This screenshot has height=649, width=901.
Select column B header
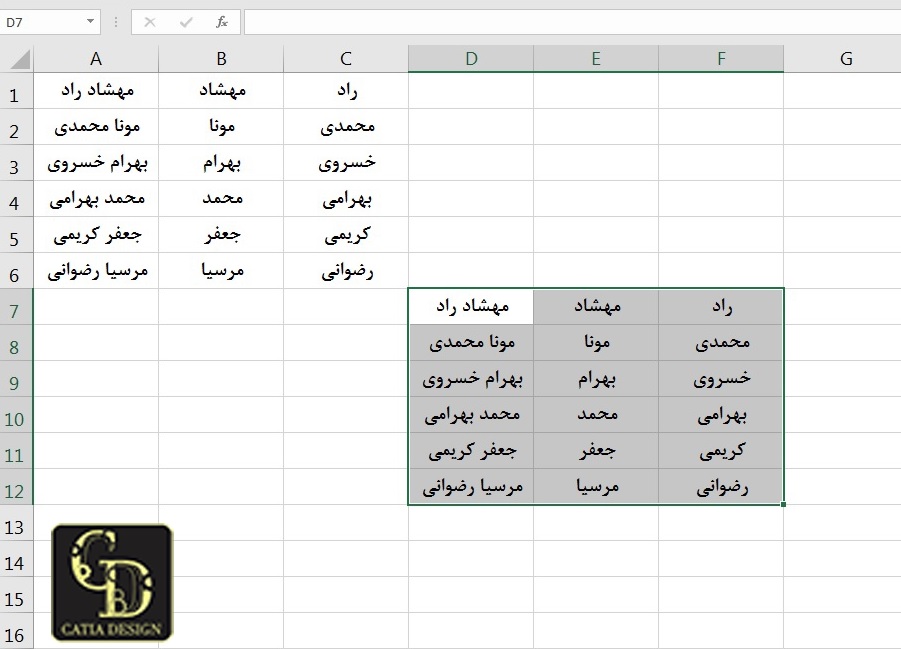click(221, 59)
